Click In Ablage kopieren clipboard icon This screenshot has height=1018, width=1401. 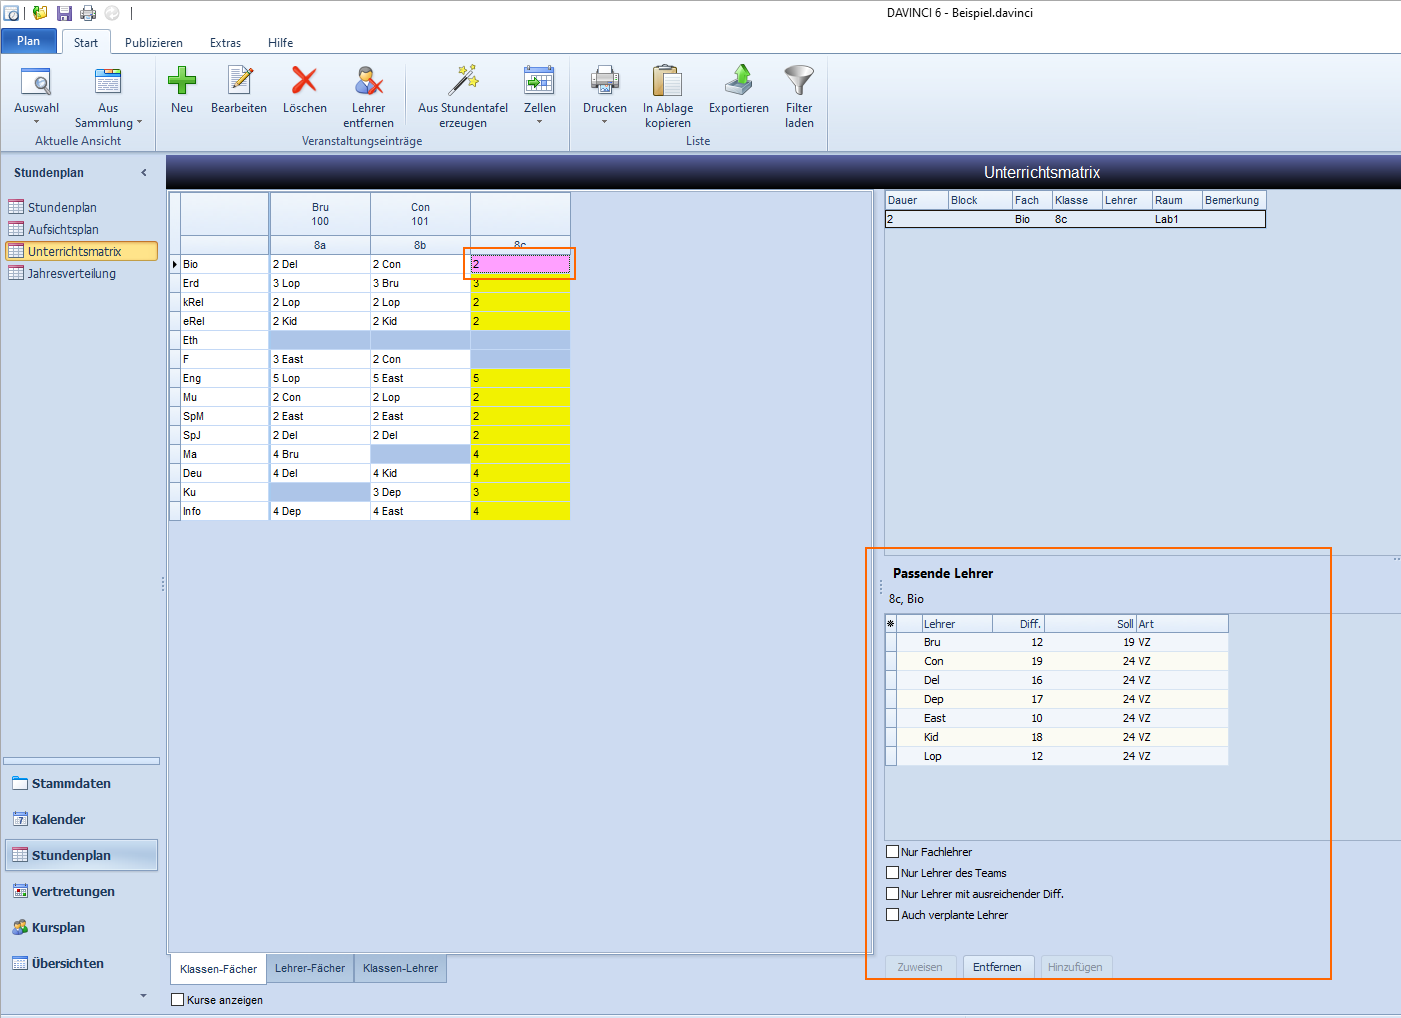[x=668, y=80]
